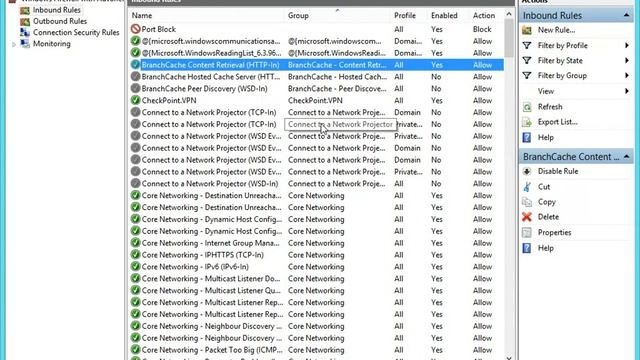Open the Filter by State submenu arrow

[627, 60]
